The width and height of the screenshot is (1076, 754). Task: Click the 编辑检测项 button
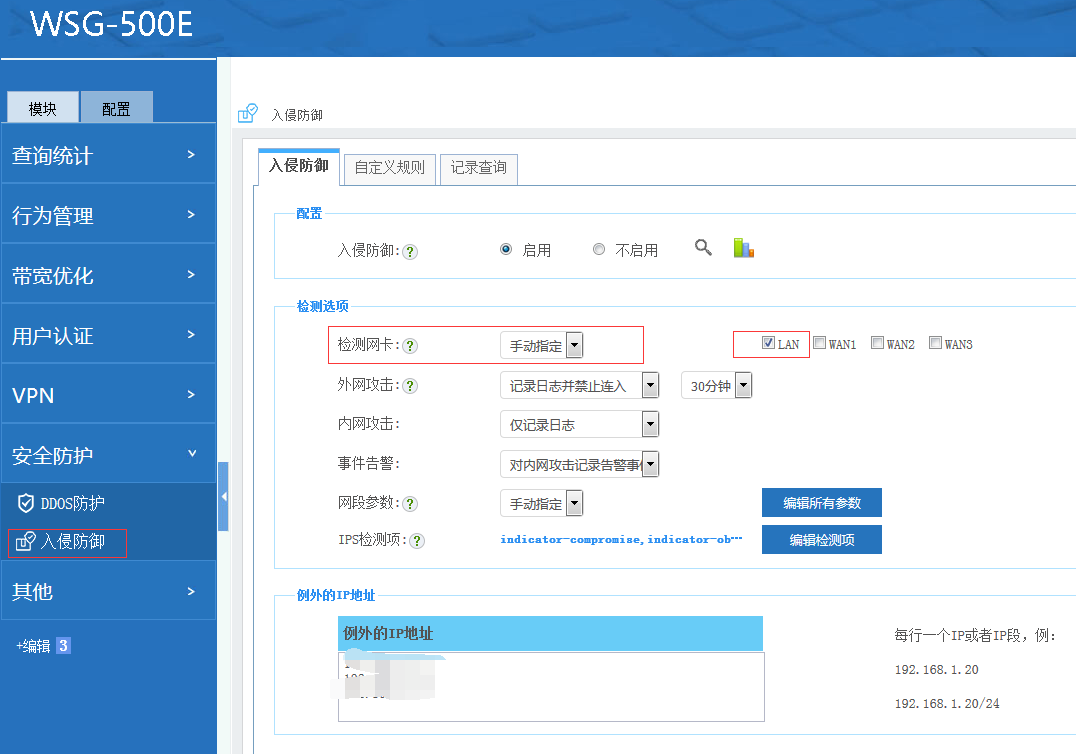tap(821, 540)
